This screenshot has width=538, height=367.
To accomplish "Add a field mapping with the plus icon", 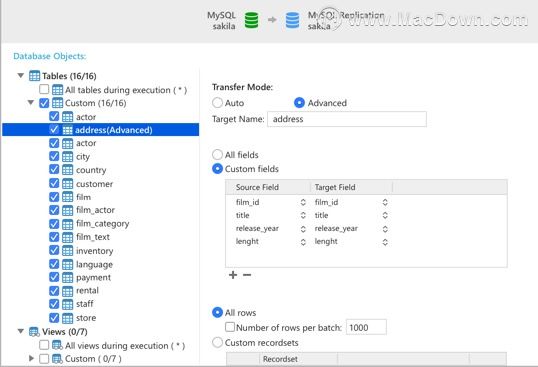I will (x=233, y=275).
